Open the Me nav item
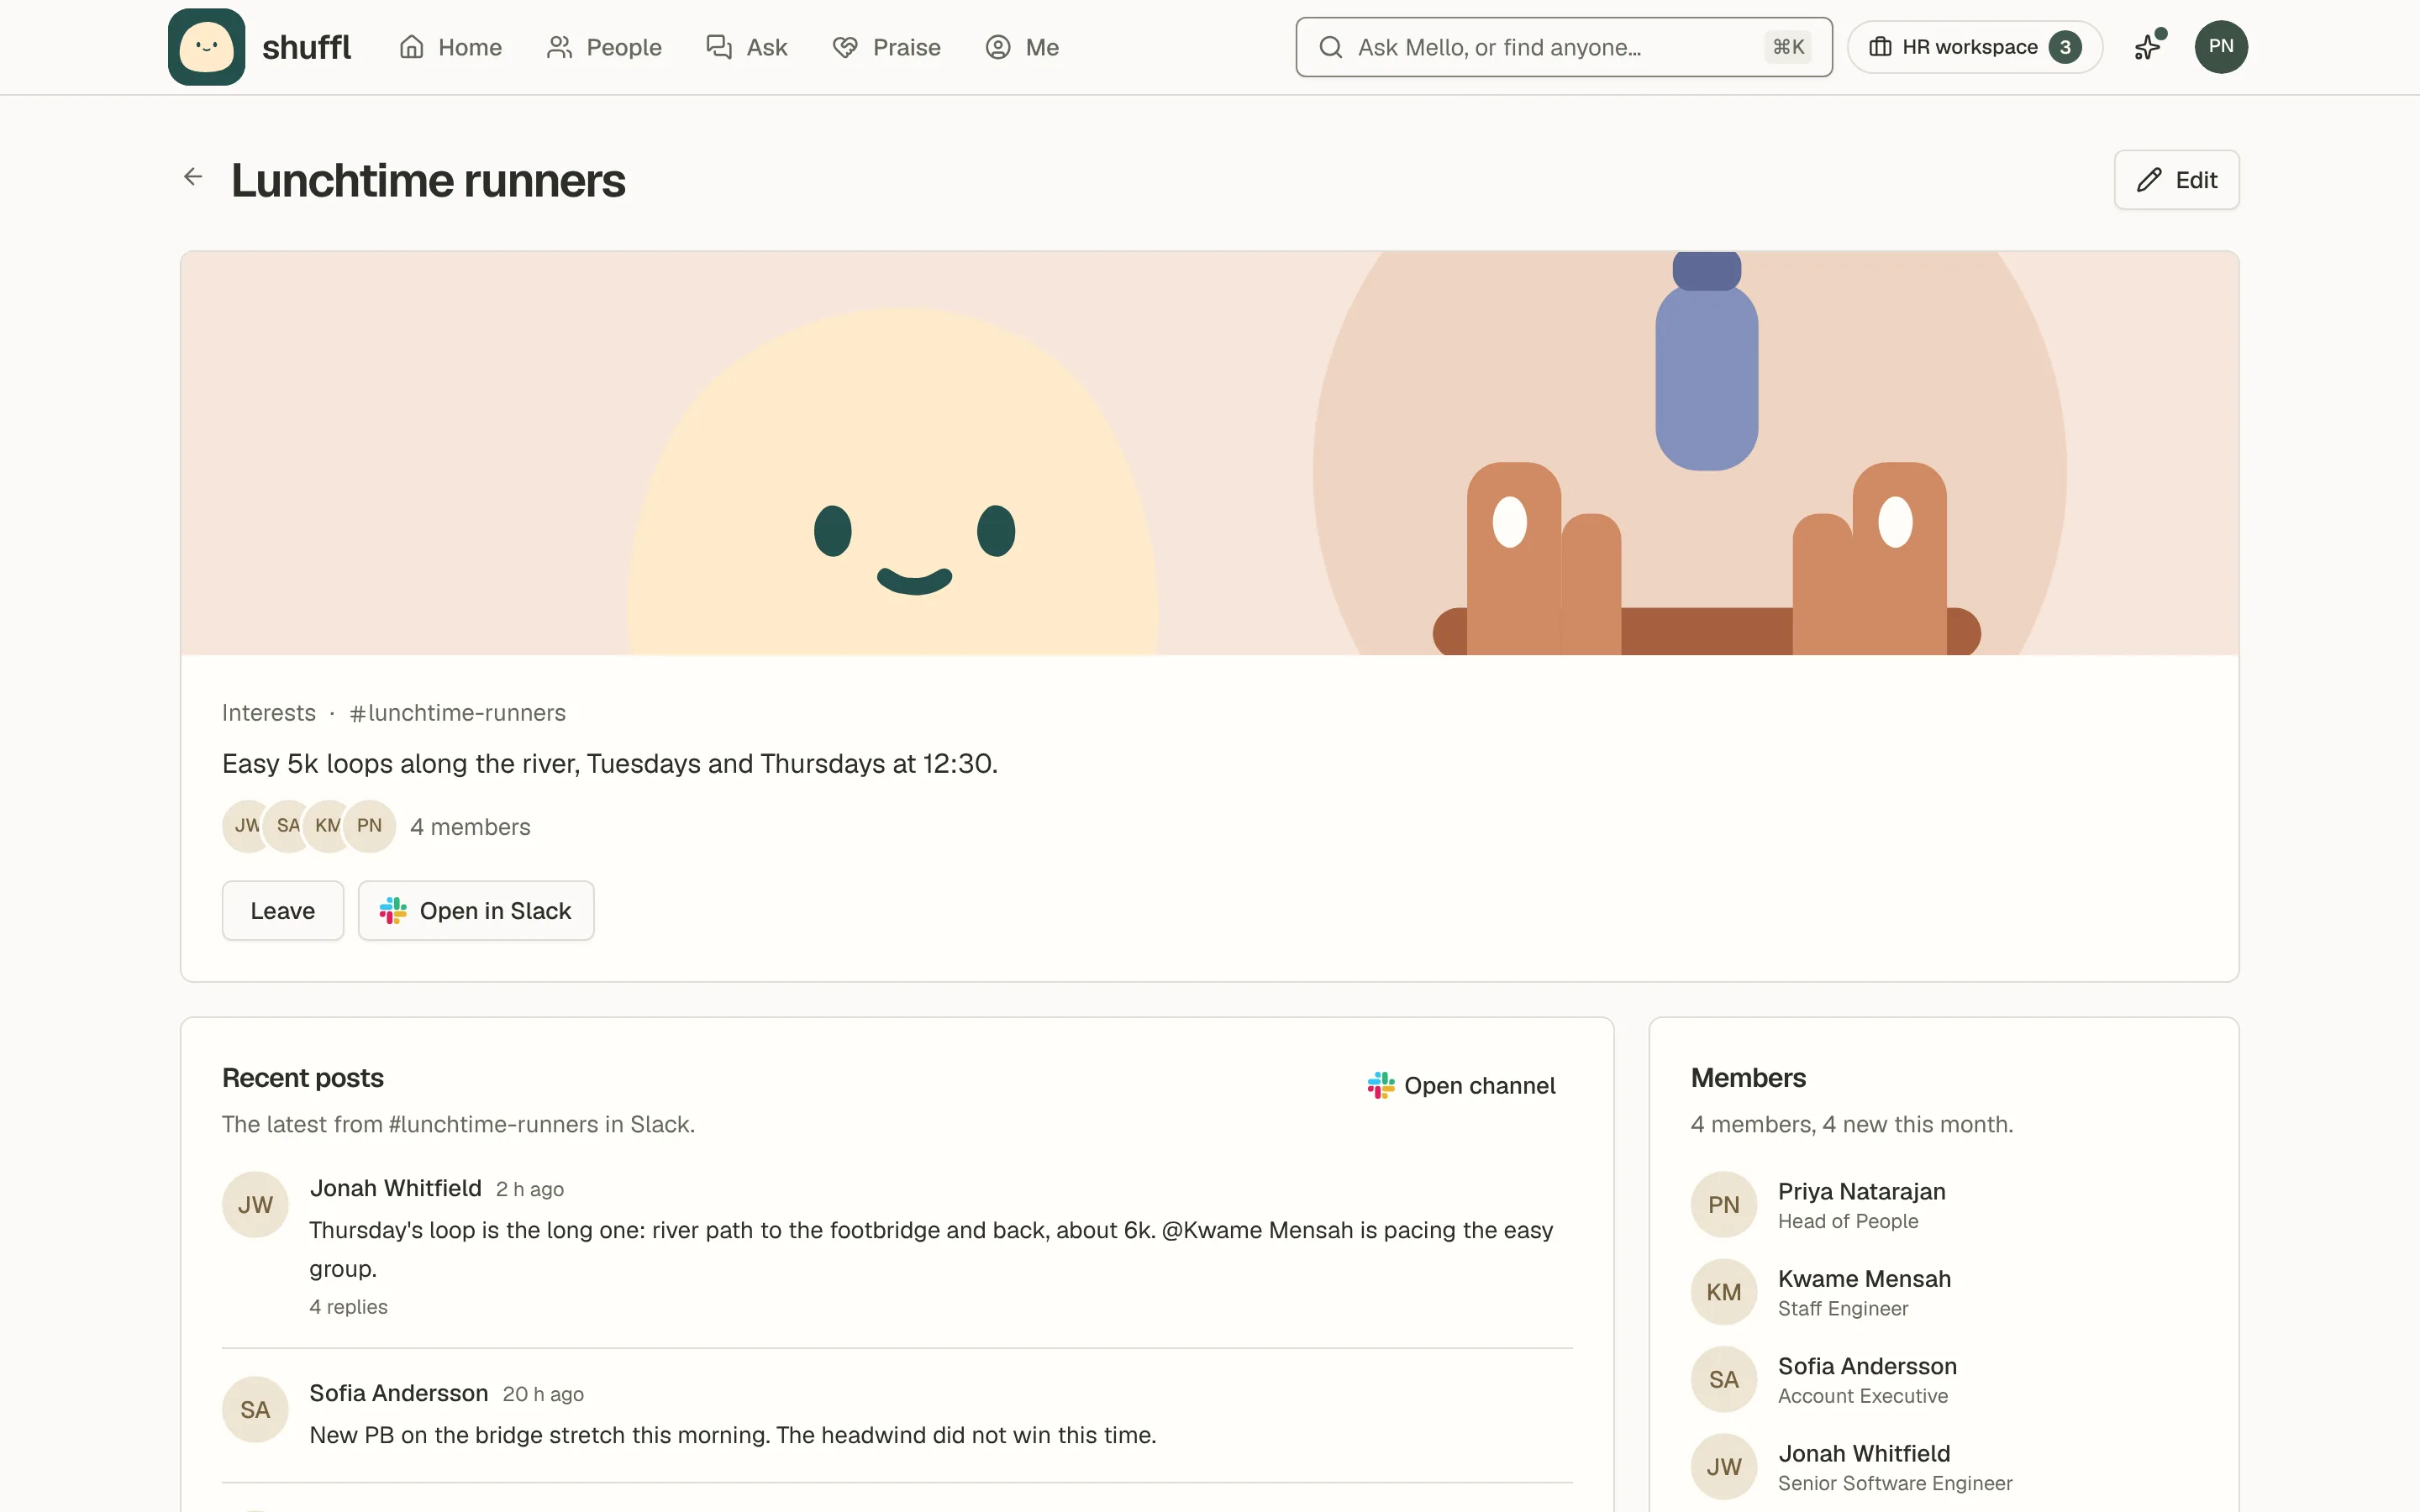The width and height of the screenshot is (2420, 1512). click(x=1022, y=47)
